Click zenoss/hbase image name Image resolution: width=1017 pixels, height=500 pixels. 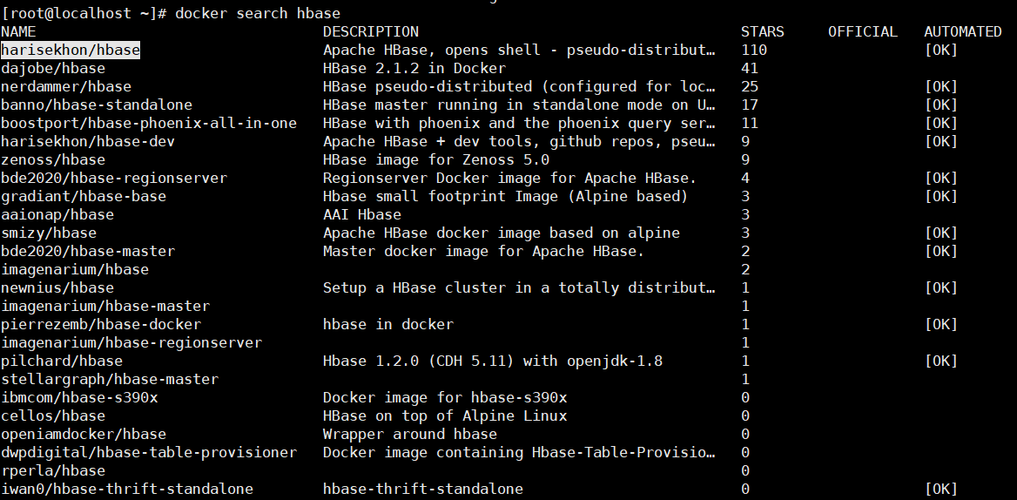(x=53, y=160)
